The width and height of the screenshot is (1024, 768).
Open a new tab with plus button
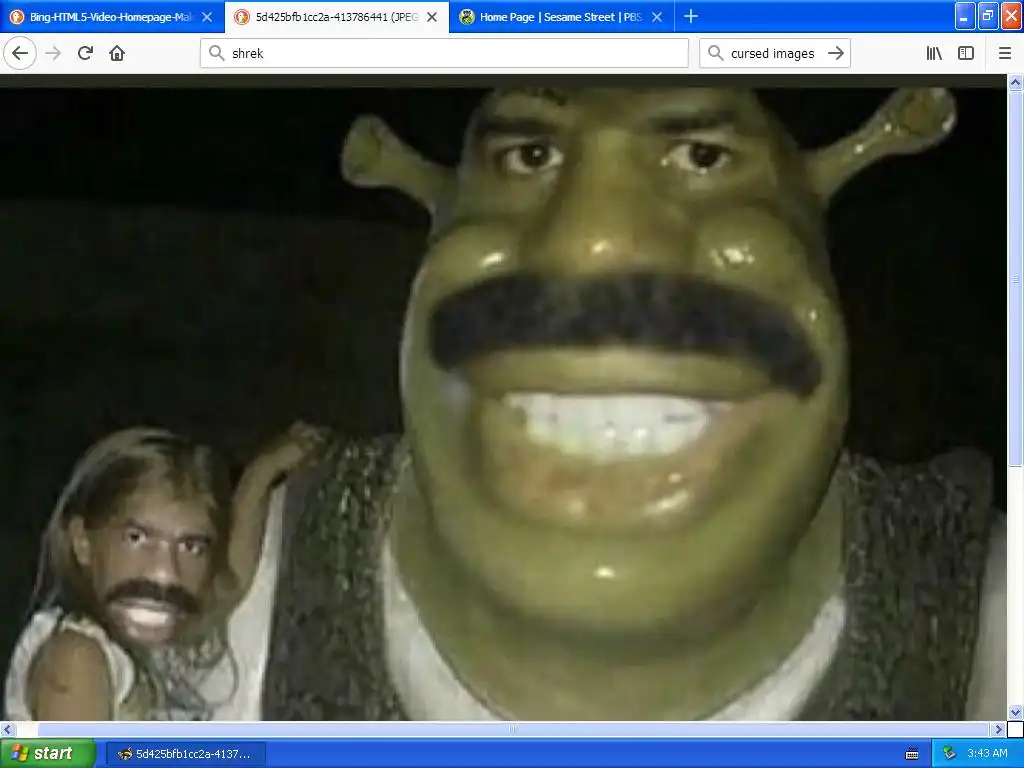[x=691, y=16]
